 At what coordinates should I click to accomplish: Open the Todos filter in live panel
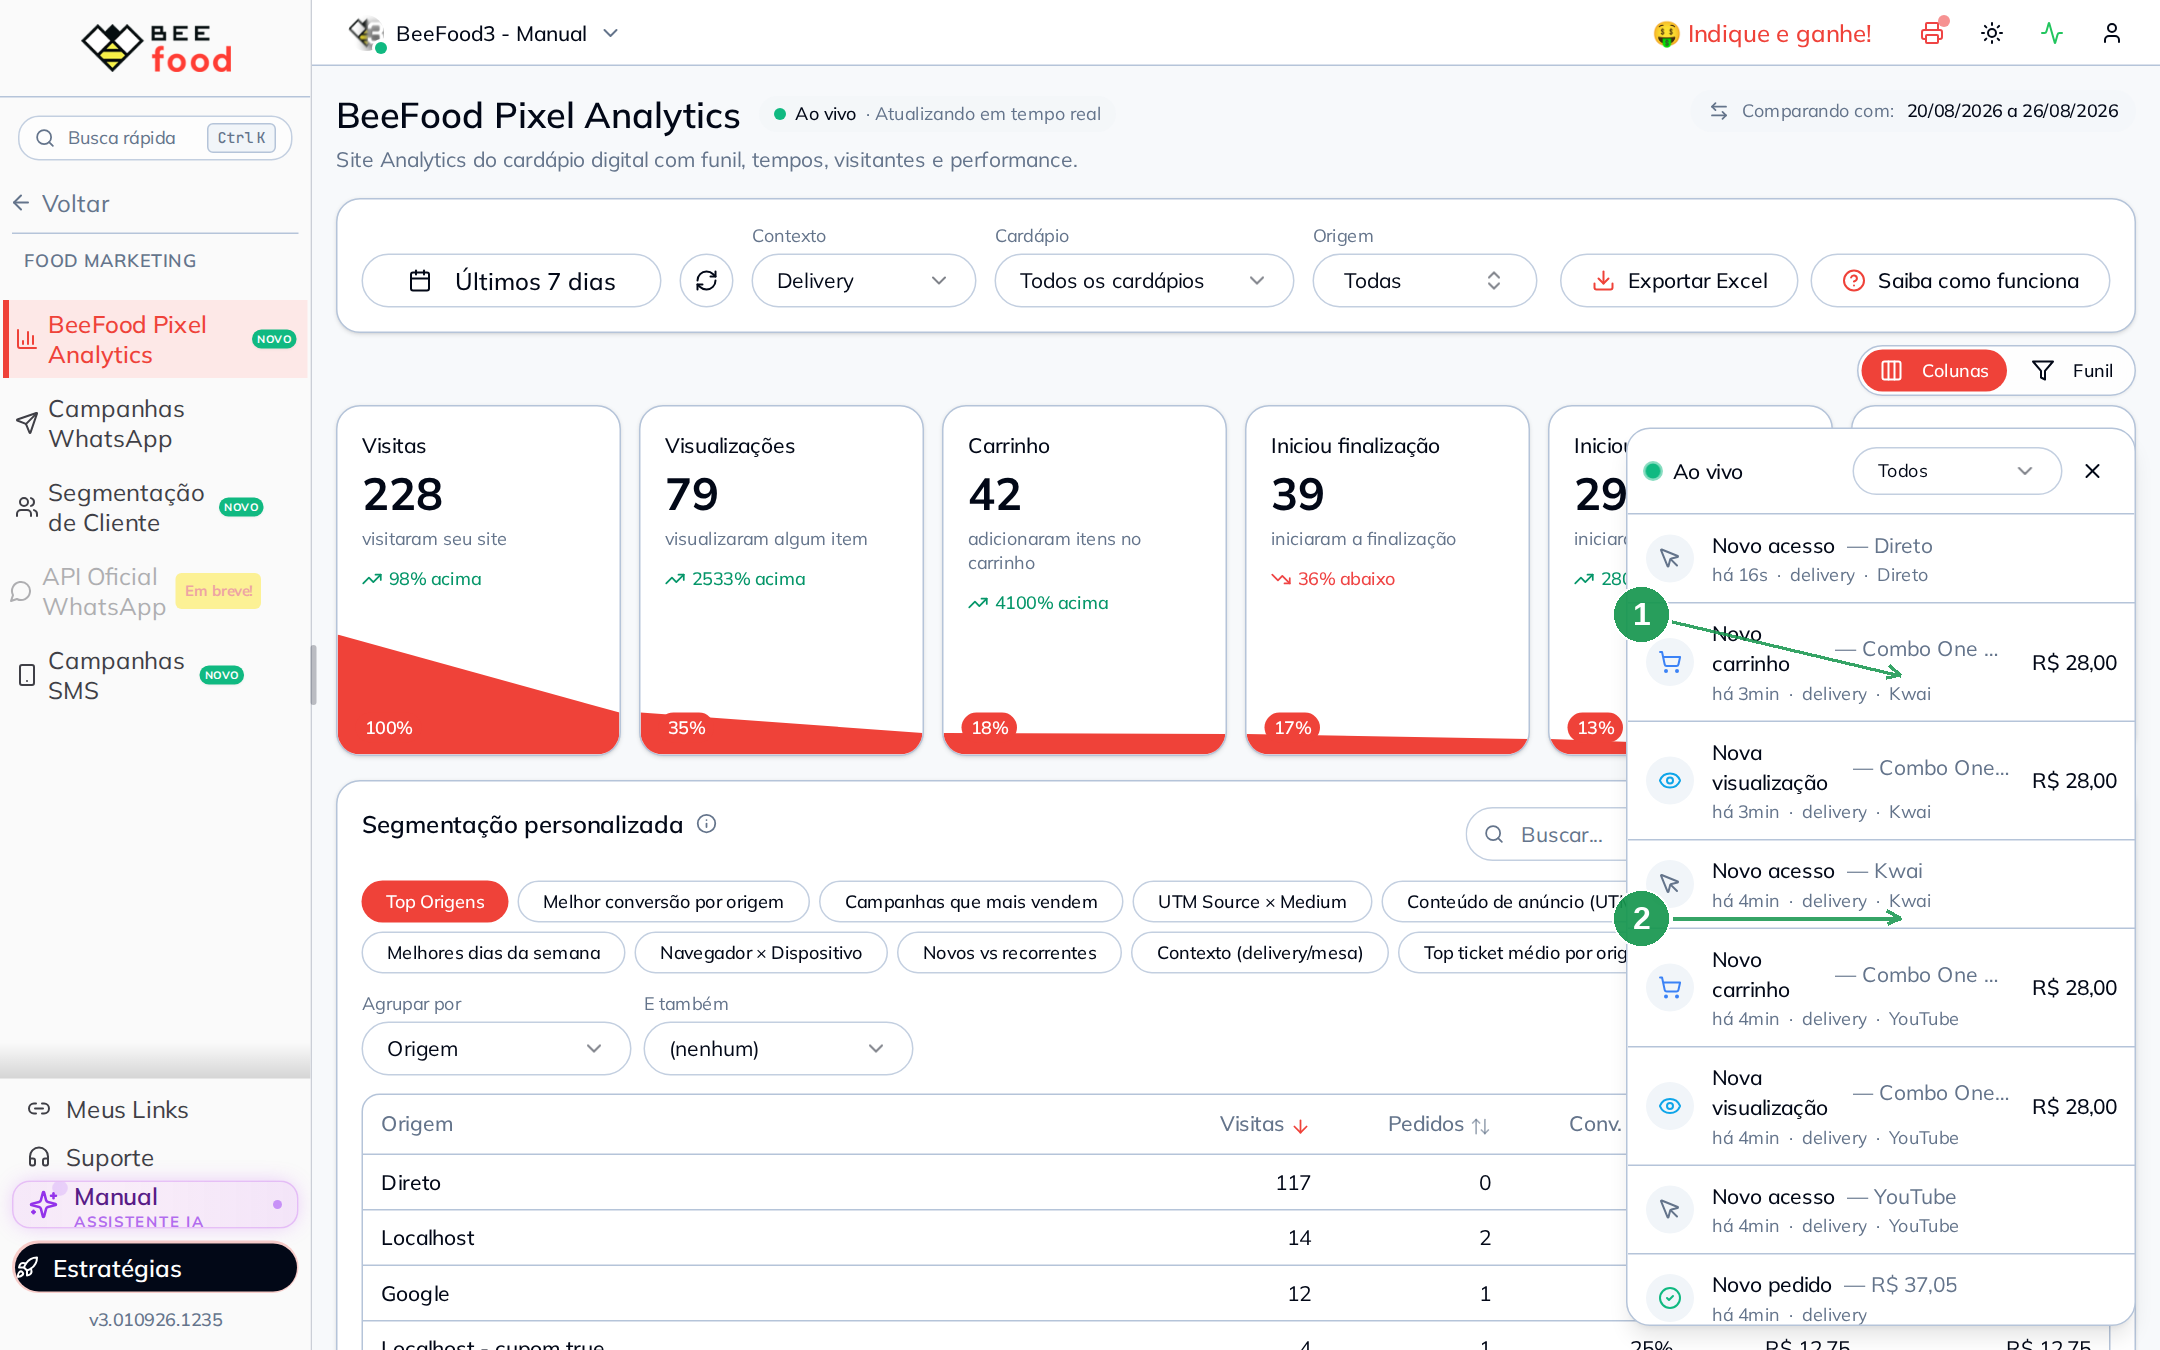1956,471
